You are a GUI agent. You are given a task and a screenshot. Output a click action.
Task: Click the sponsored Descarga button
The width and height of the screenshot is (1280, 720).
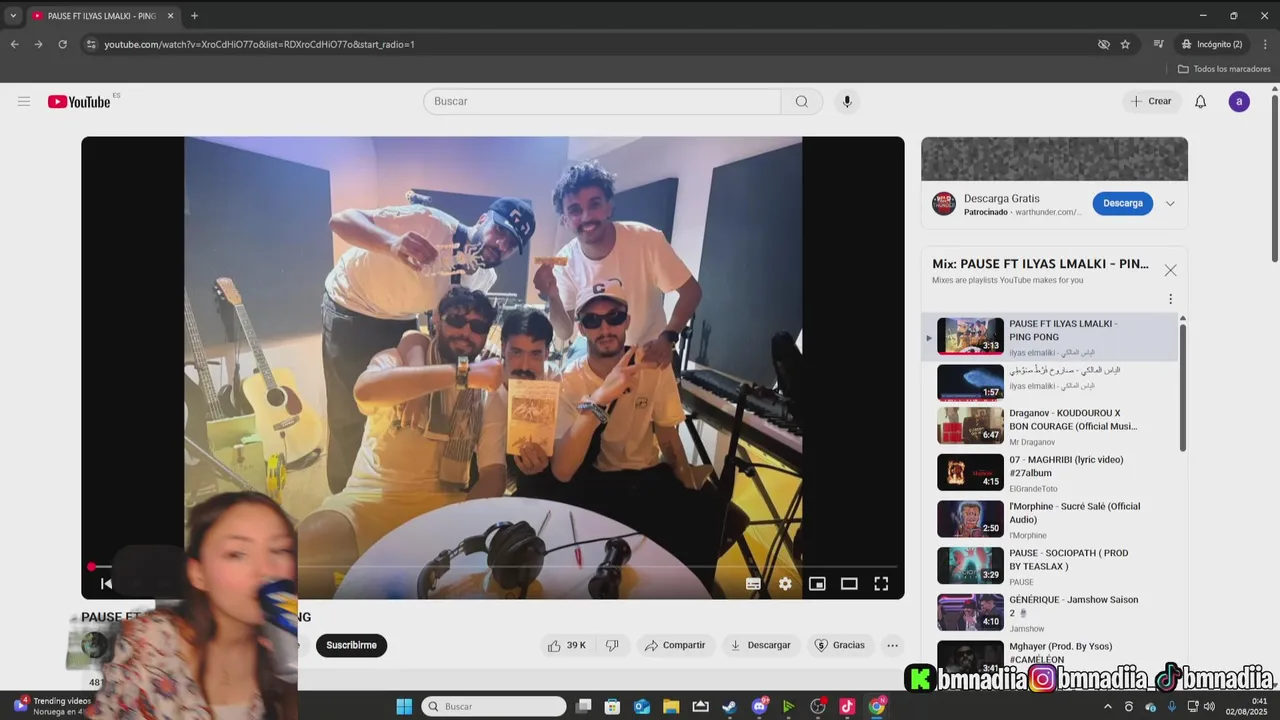click(1122, 203)
